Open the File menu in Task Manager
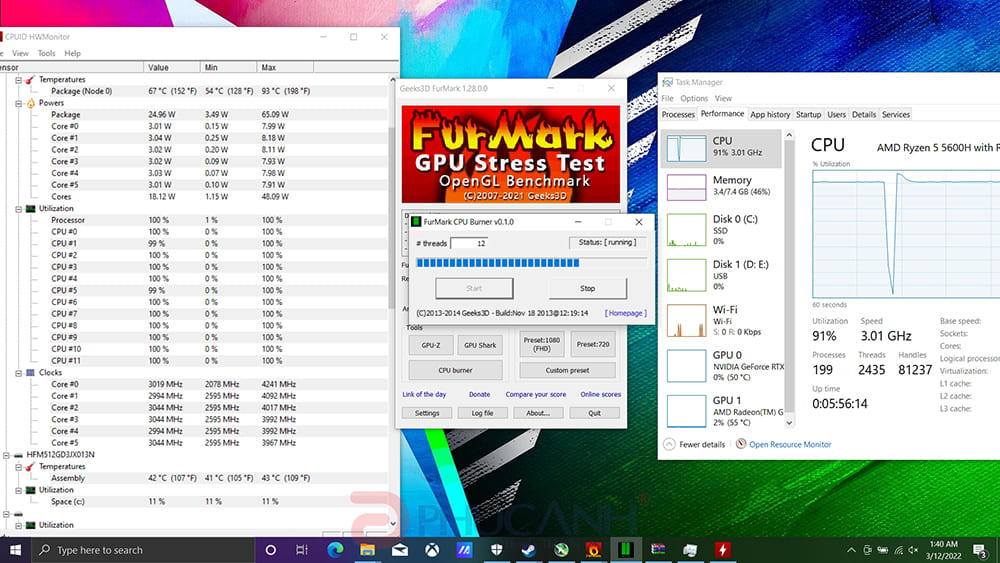 (667, 99)
